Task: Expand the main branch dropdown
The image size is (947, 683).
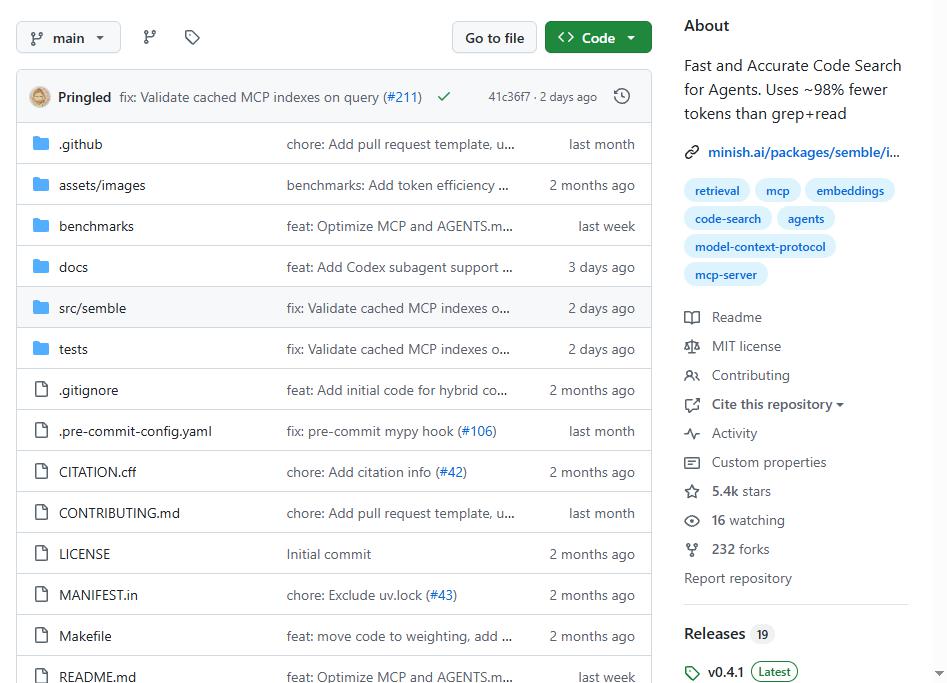Action: point(68,37)
